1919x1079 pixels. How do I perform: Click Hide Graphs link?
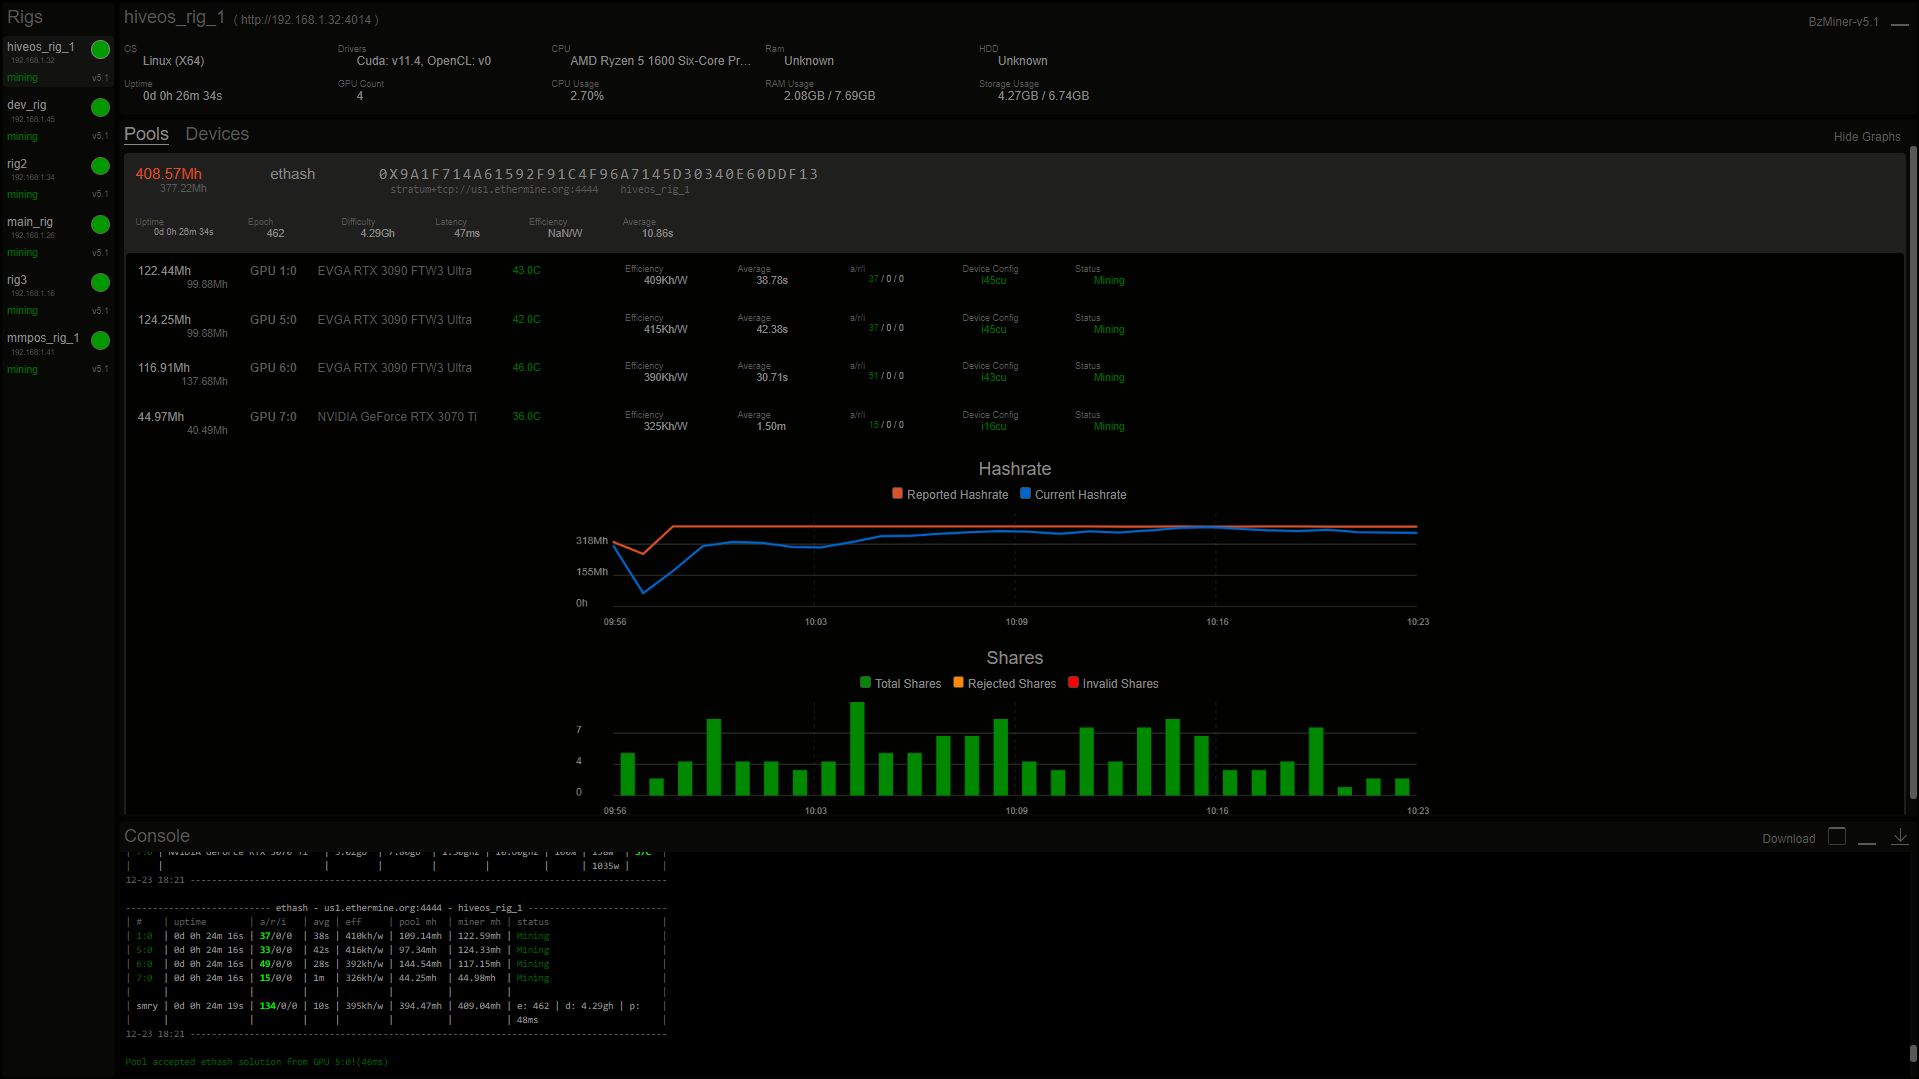[x=1866, y=137]
